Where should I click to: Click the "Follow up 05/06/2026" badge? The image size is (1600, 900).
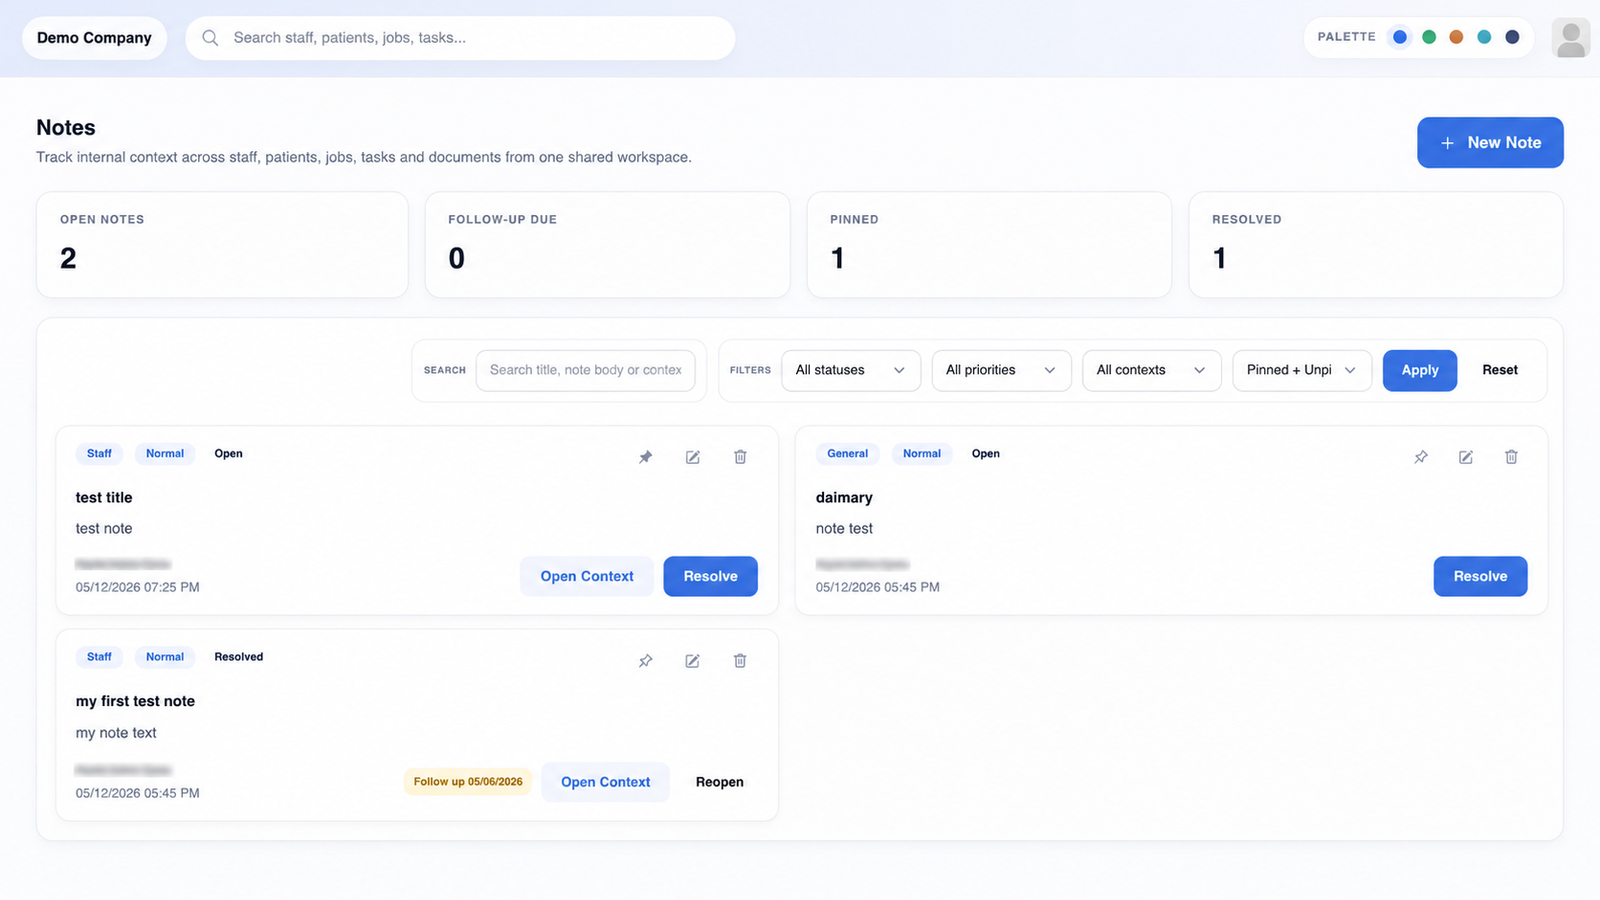tap(468, 782)
